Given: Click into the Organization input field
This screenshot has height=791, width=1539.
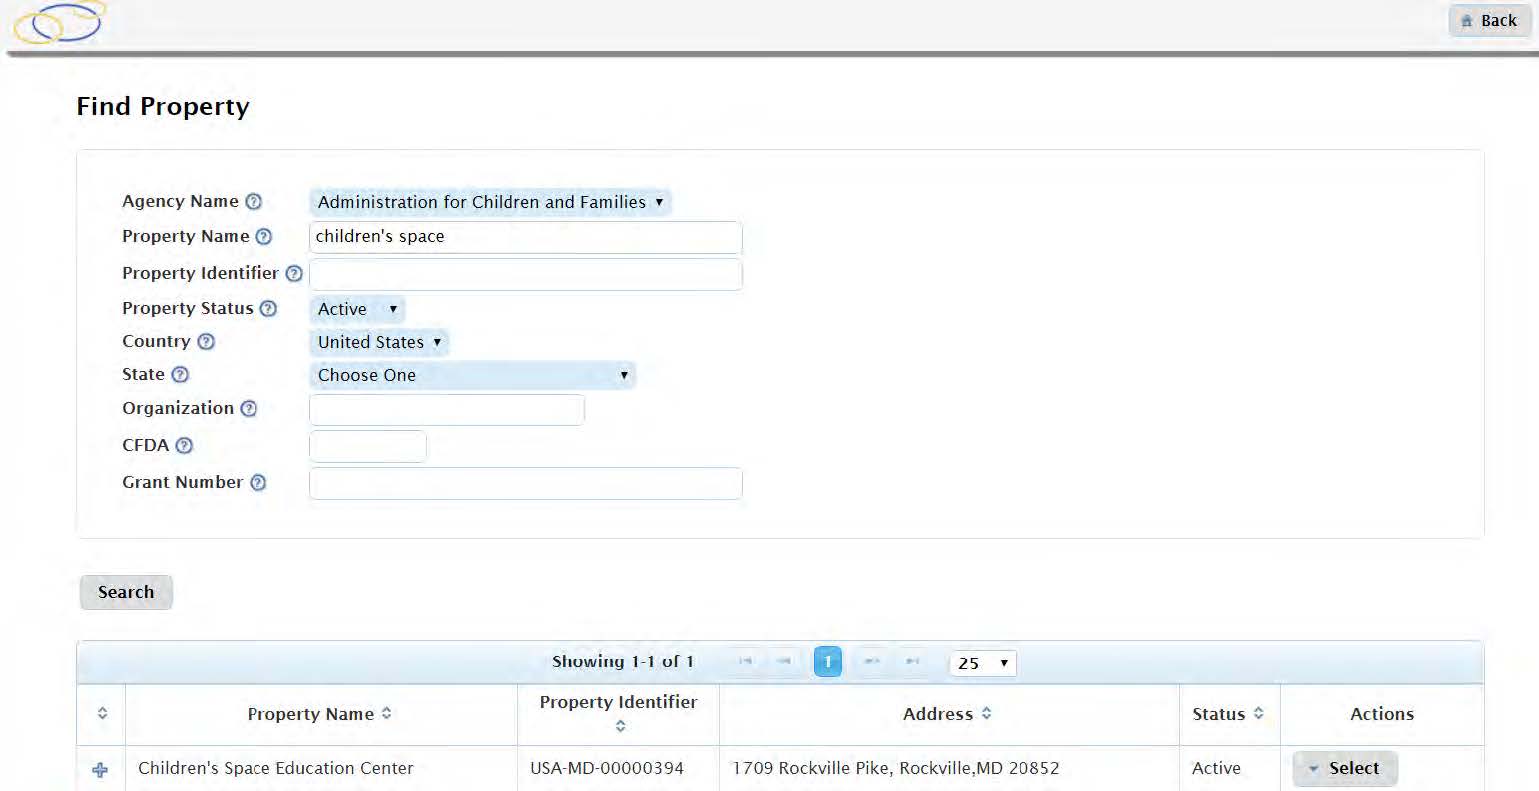Looking at the screenshot, I should (446, 410).
